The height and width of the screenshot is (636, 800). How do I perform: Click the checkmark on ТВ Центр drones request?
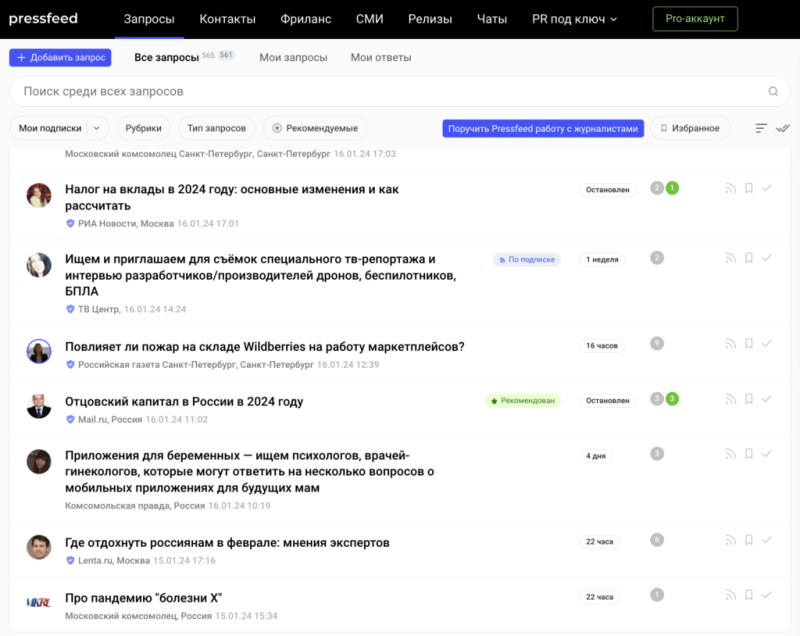click(x=766, y=259)
